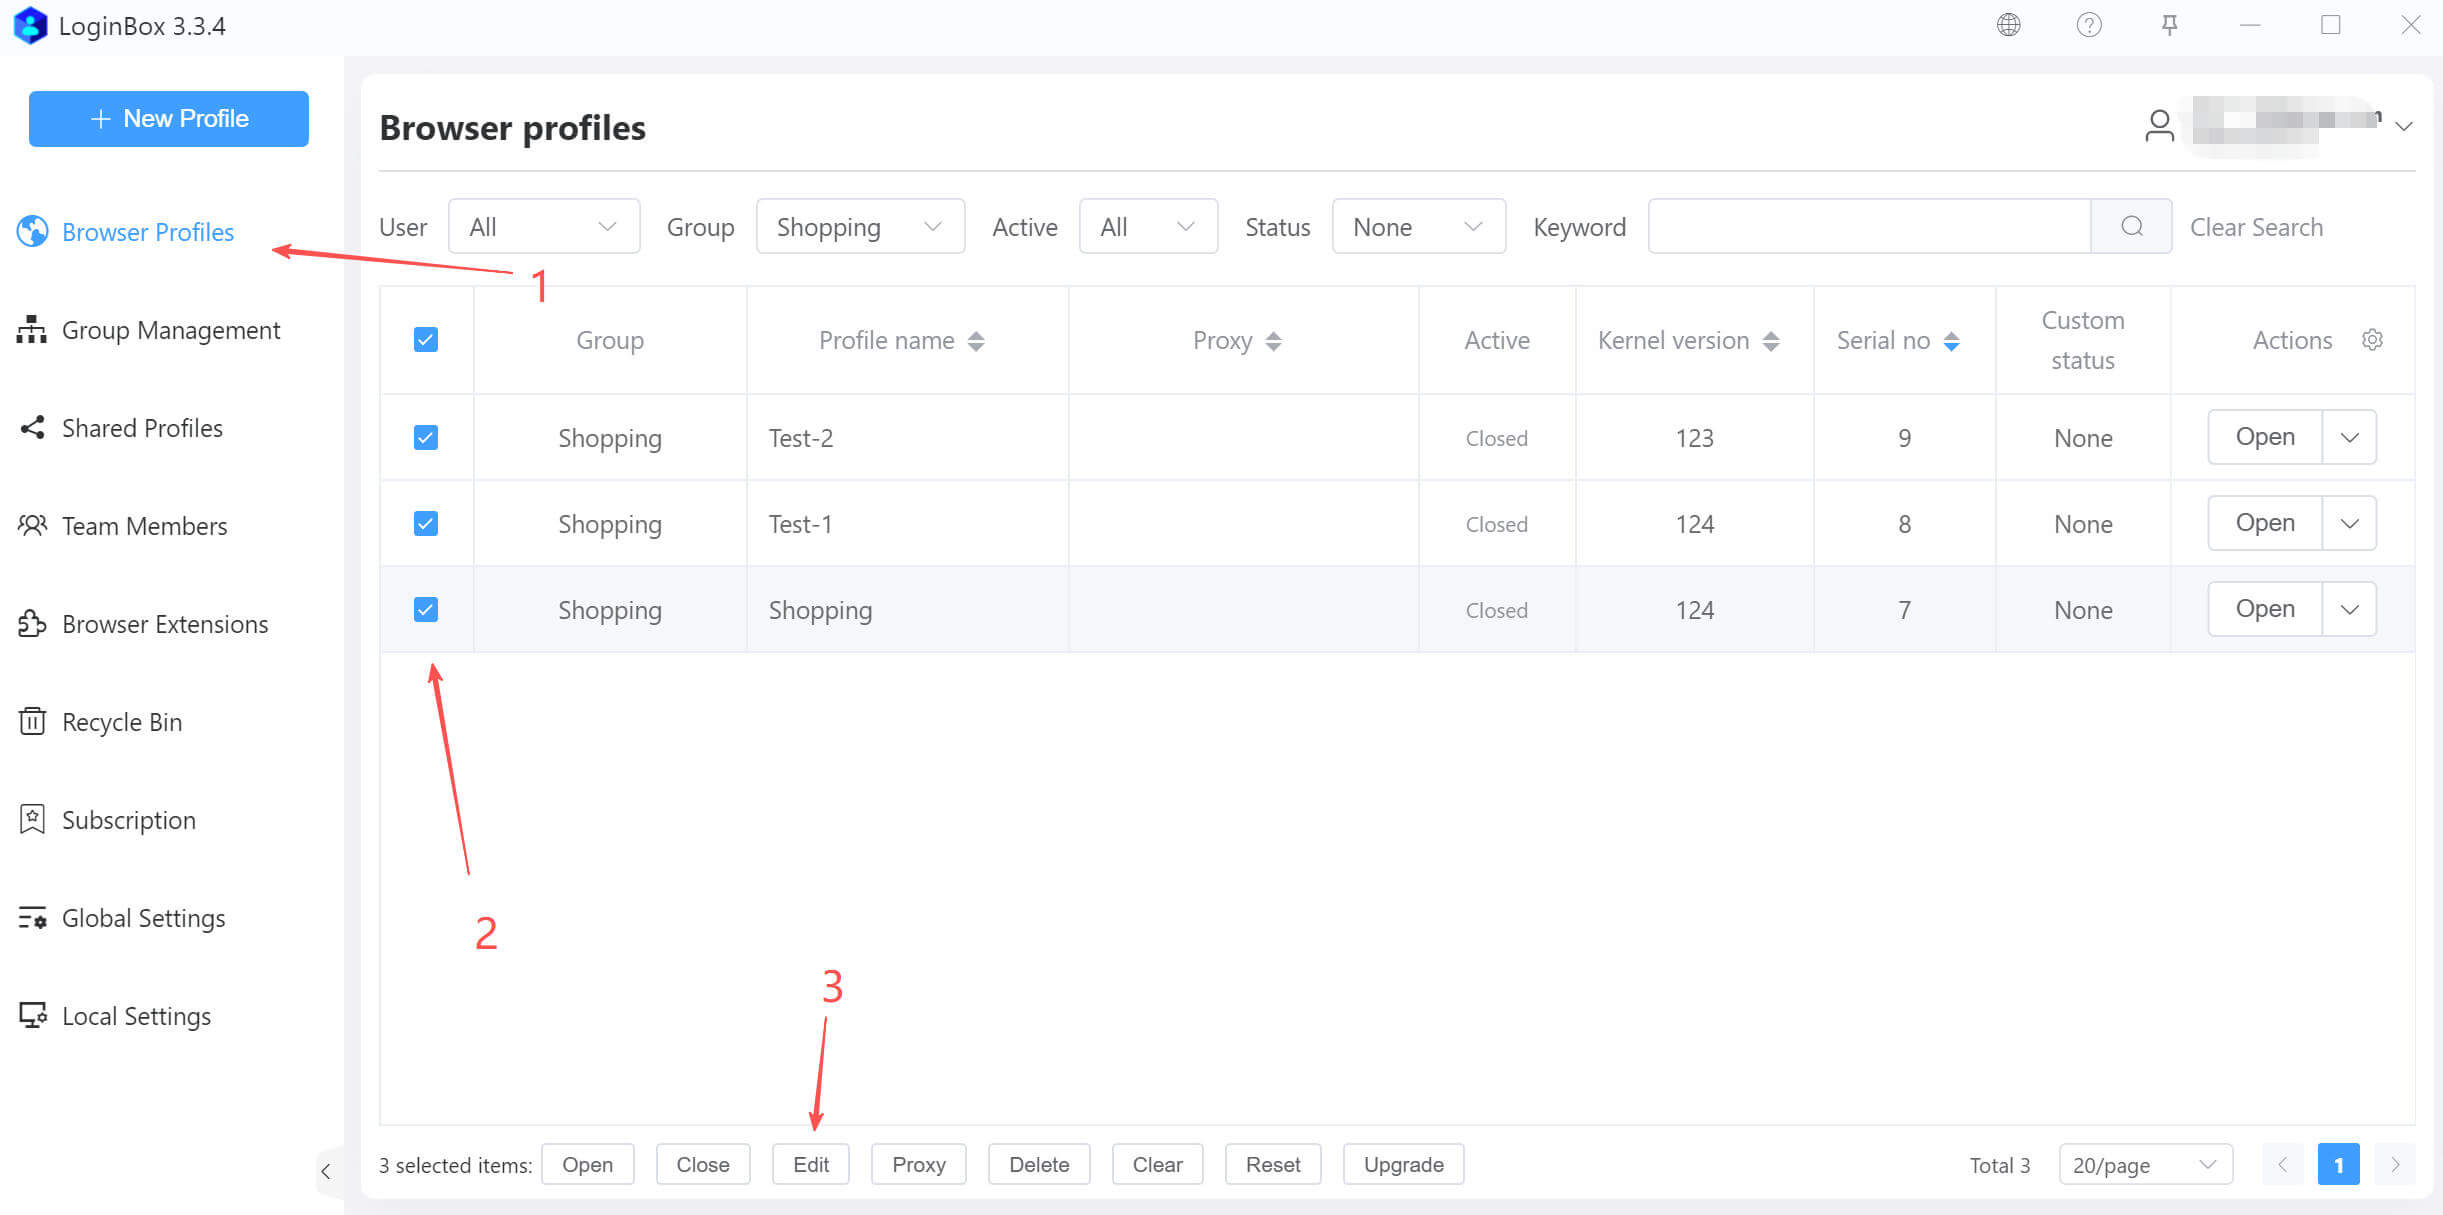Click the user account avatar icon
The width and height of the screenshot is (2443, 1215).
2159,126
